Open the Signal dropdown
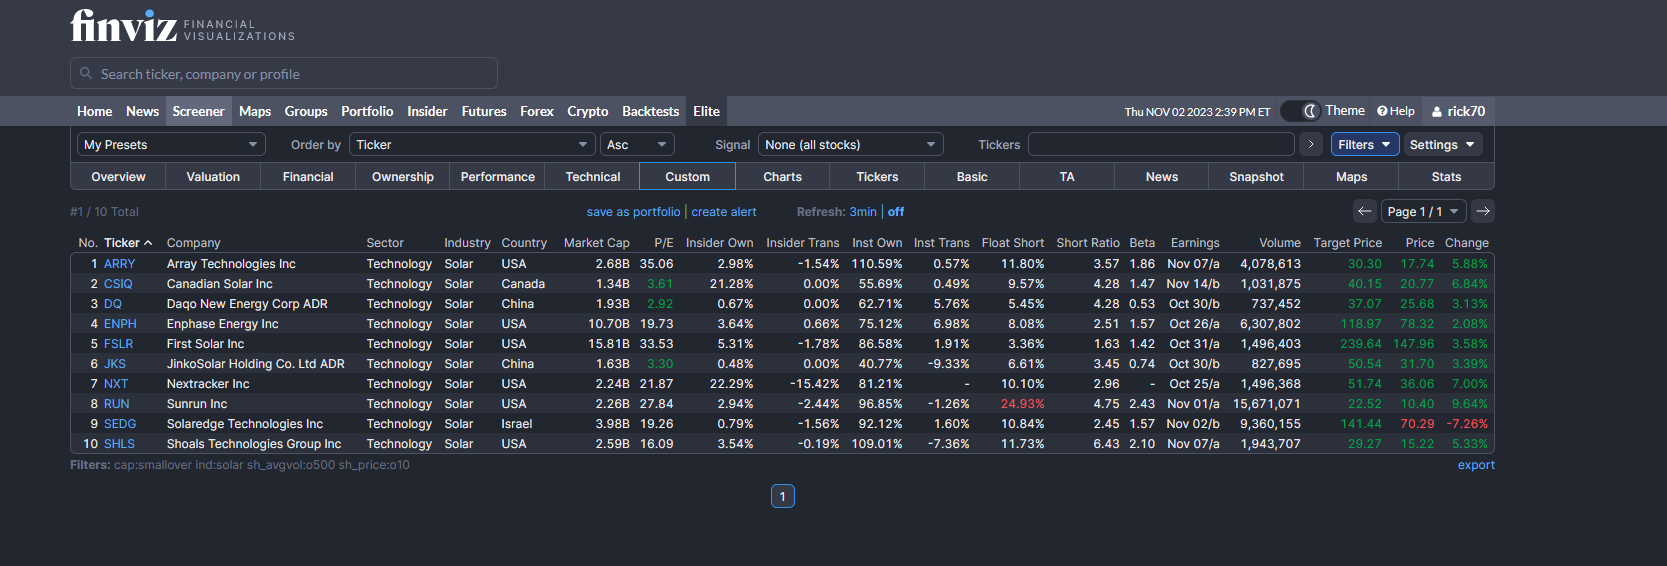 [x=851, y=144]
